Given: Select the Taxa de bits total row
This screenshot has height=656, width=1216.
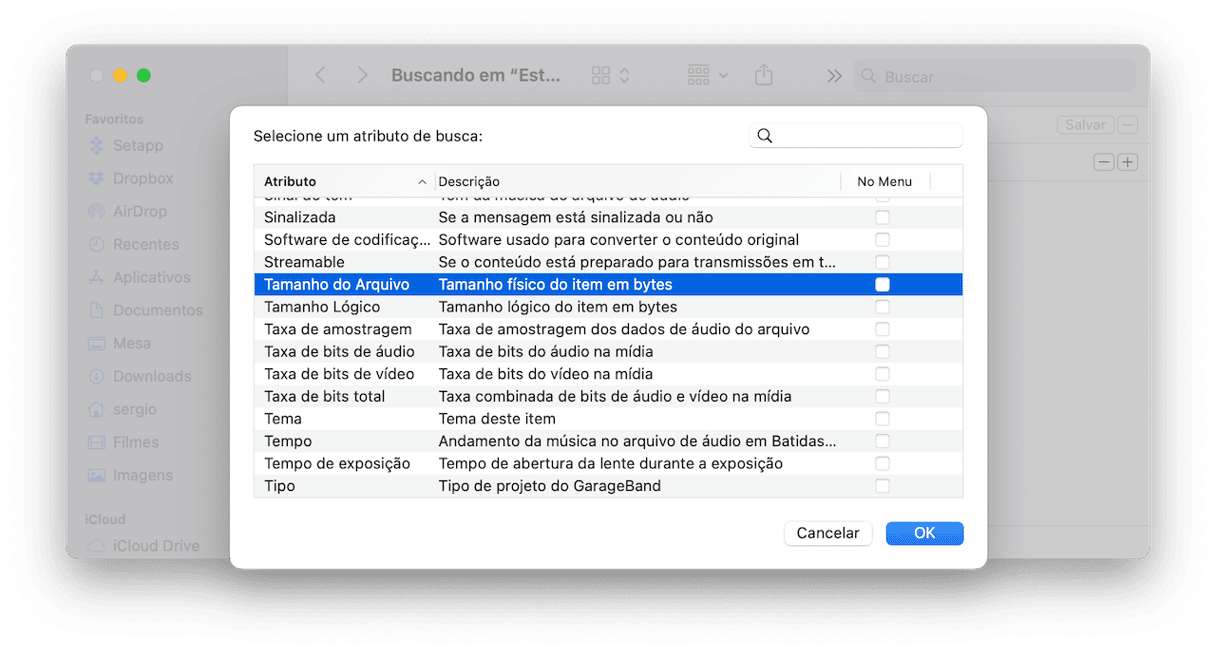Looking at the screenshot, I should click(x=608, y=397).
